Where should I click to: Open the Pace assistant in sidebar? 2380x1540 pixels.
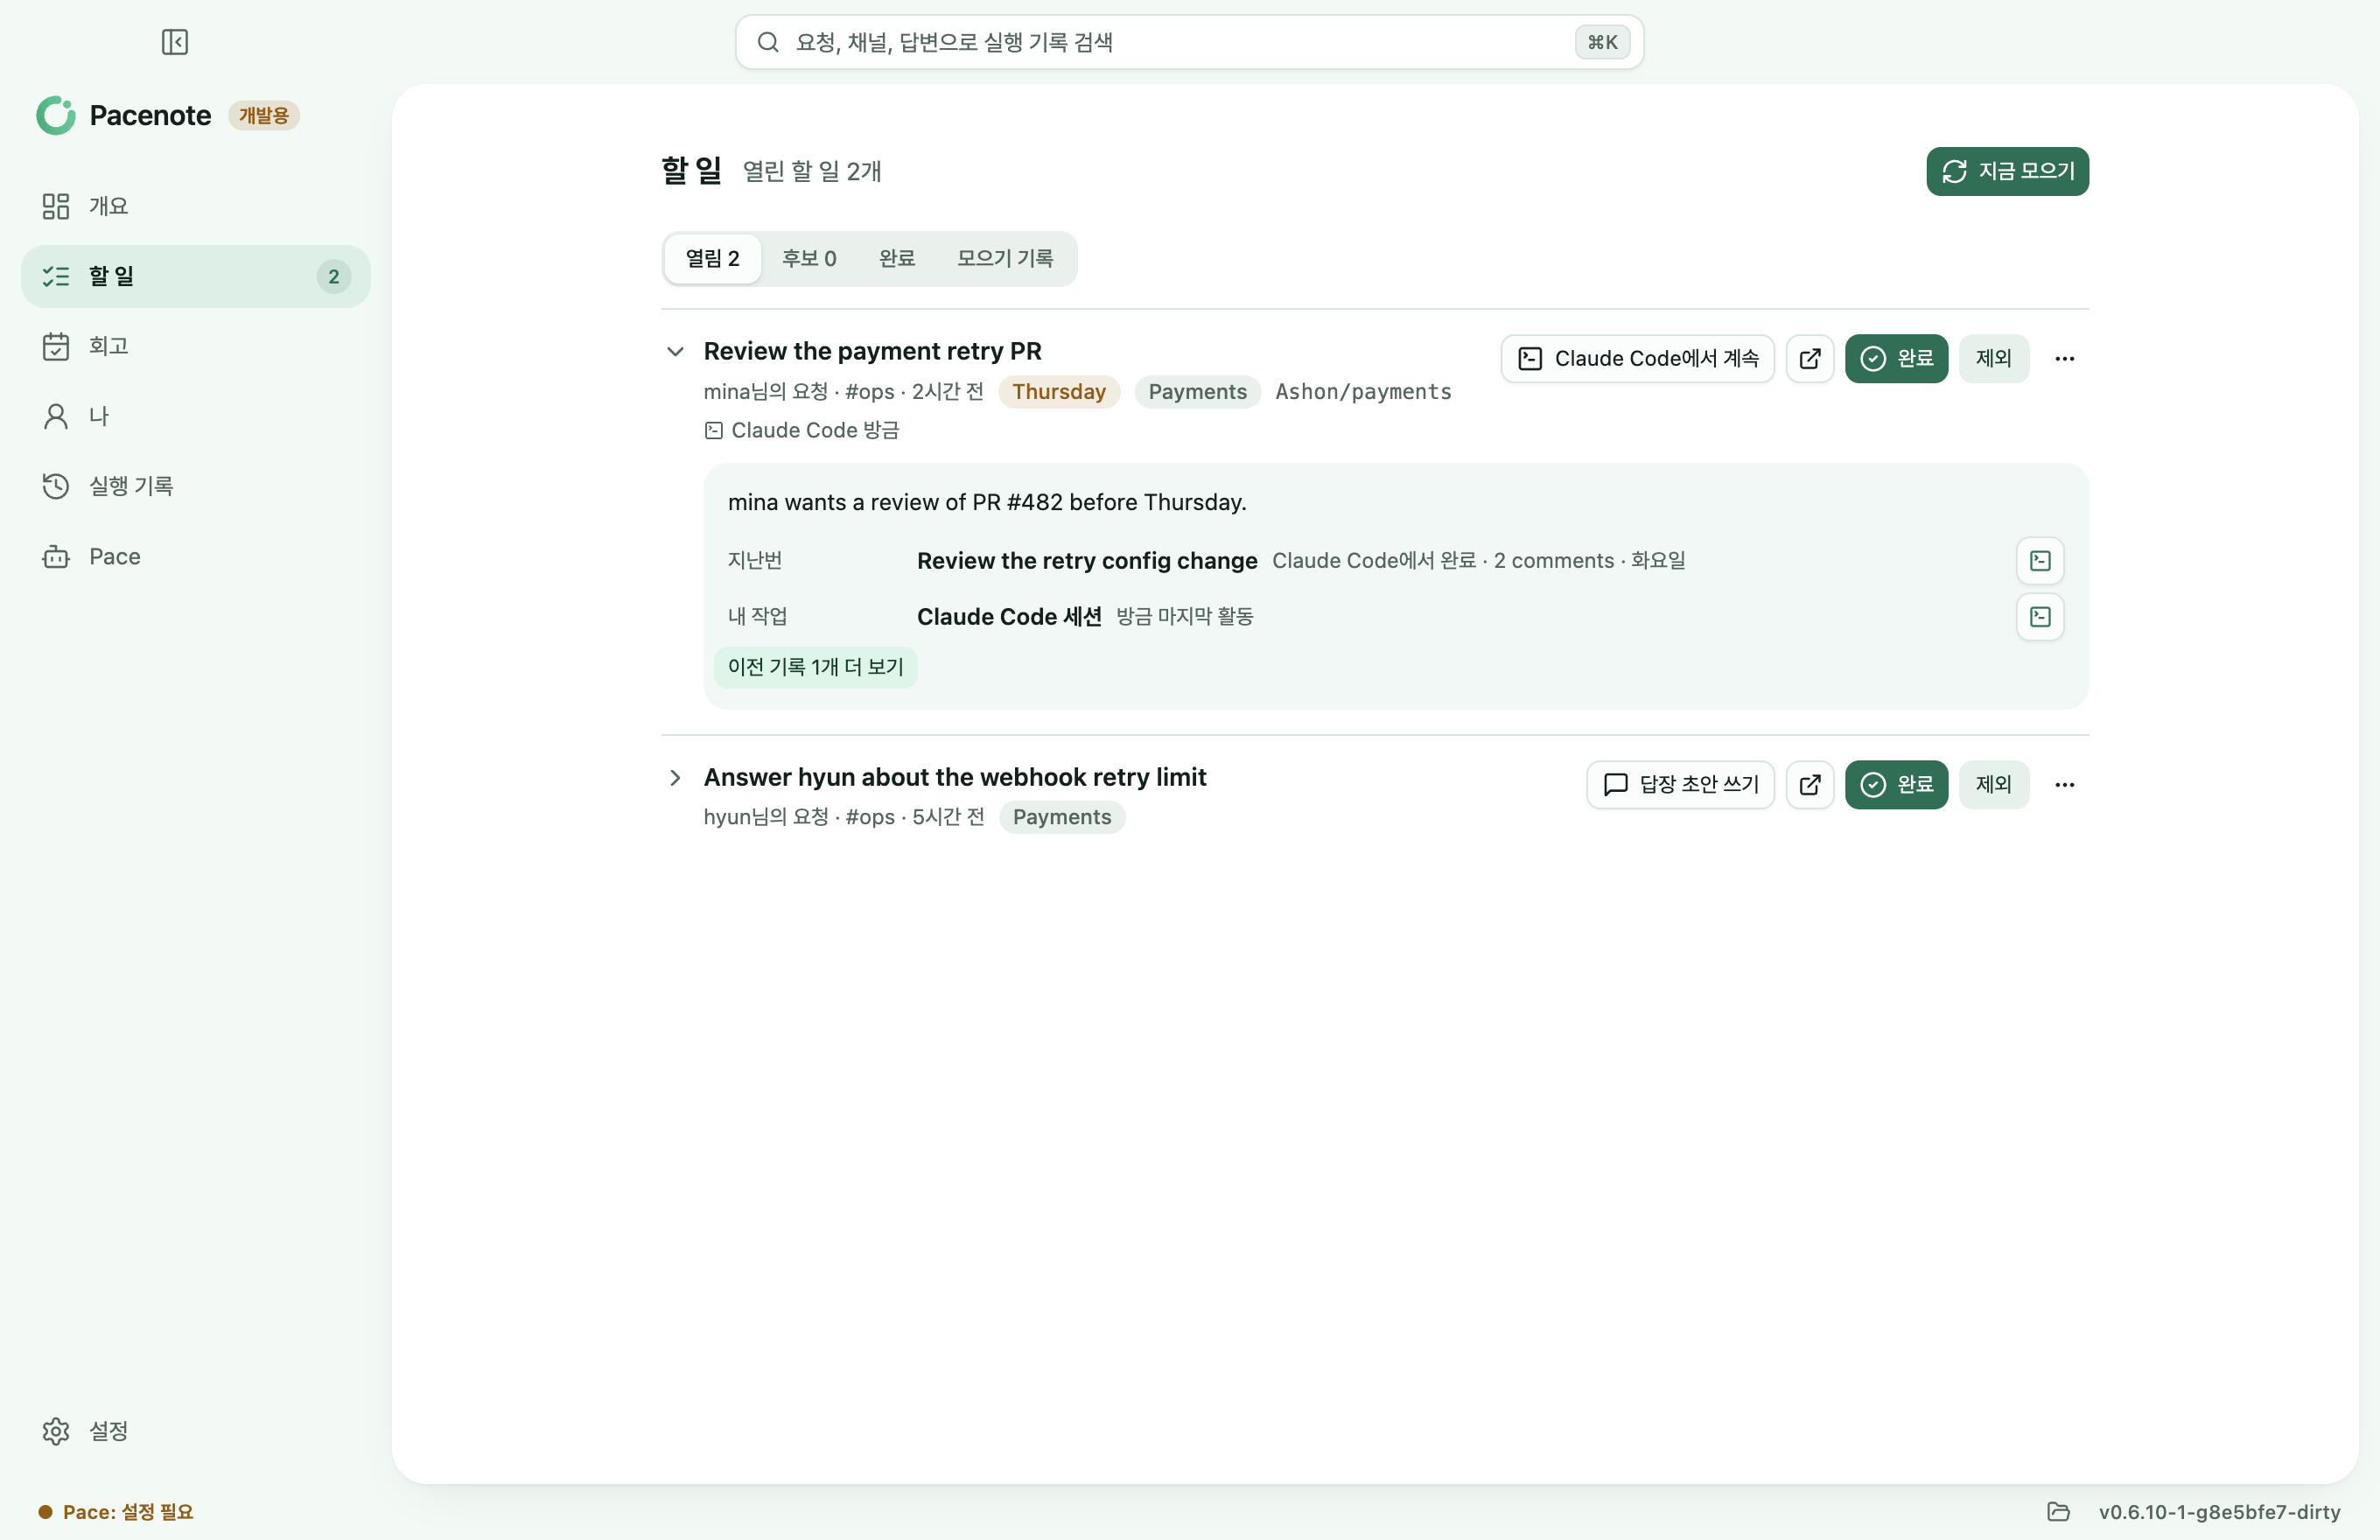[x=196, y=556]
